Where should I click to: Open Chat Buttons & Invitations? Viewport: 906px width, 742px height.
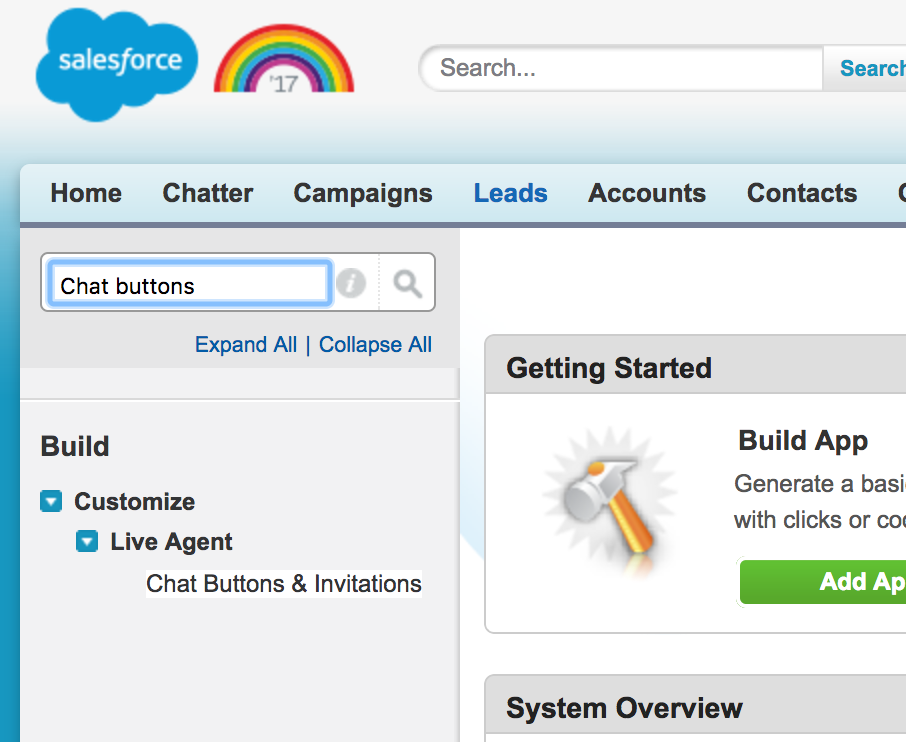pyautogui.click(x=283, y=584)
